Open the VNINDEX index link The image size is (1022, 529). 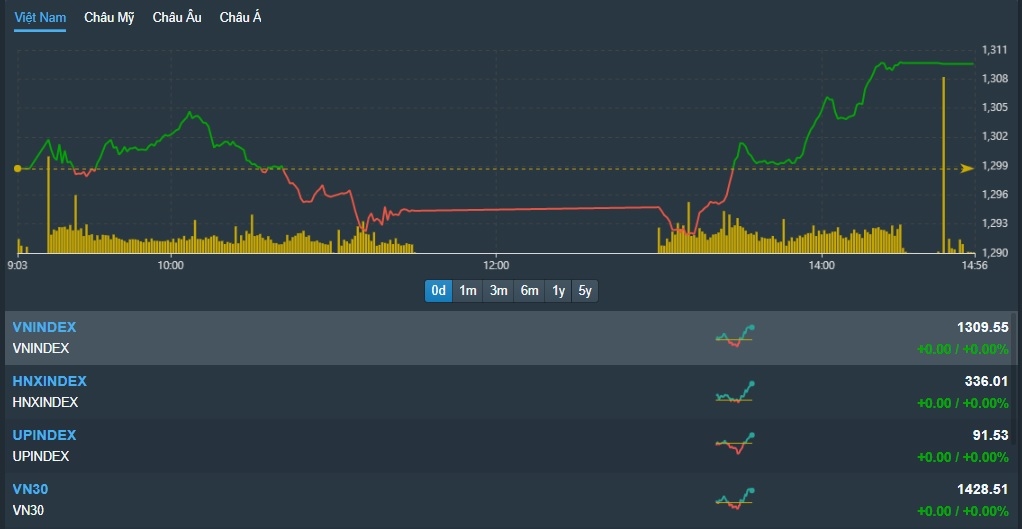click(x=44, y=327)
